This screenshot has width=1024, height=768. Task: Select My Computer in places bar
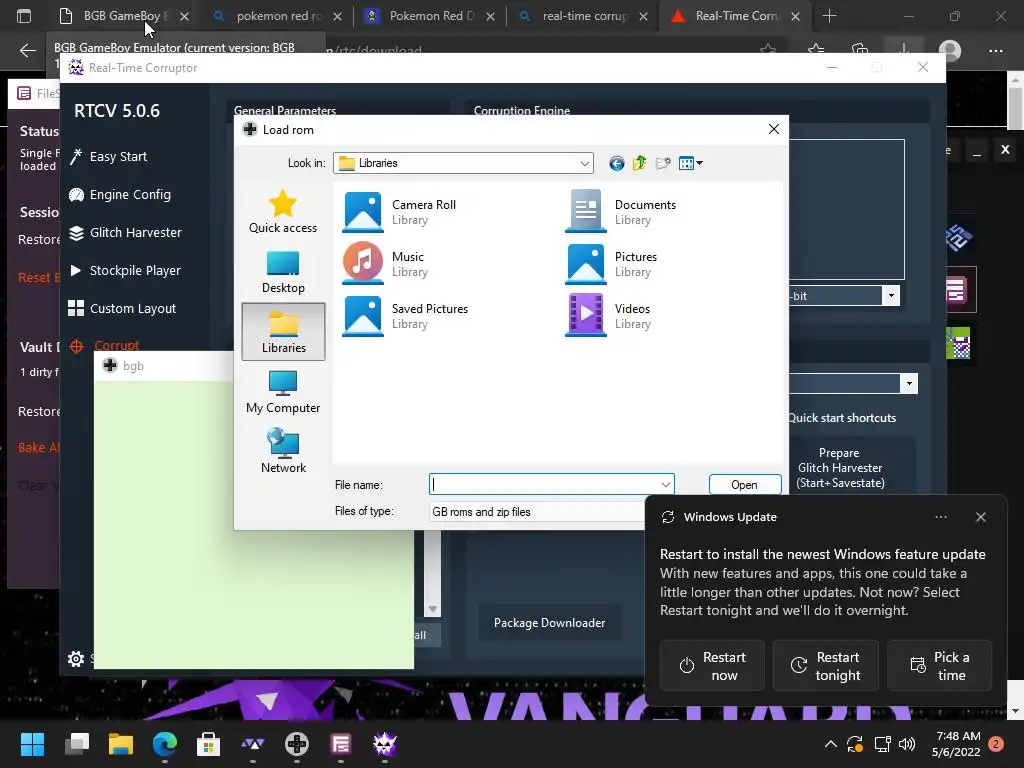(x=283, y=392)
